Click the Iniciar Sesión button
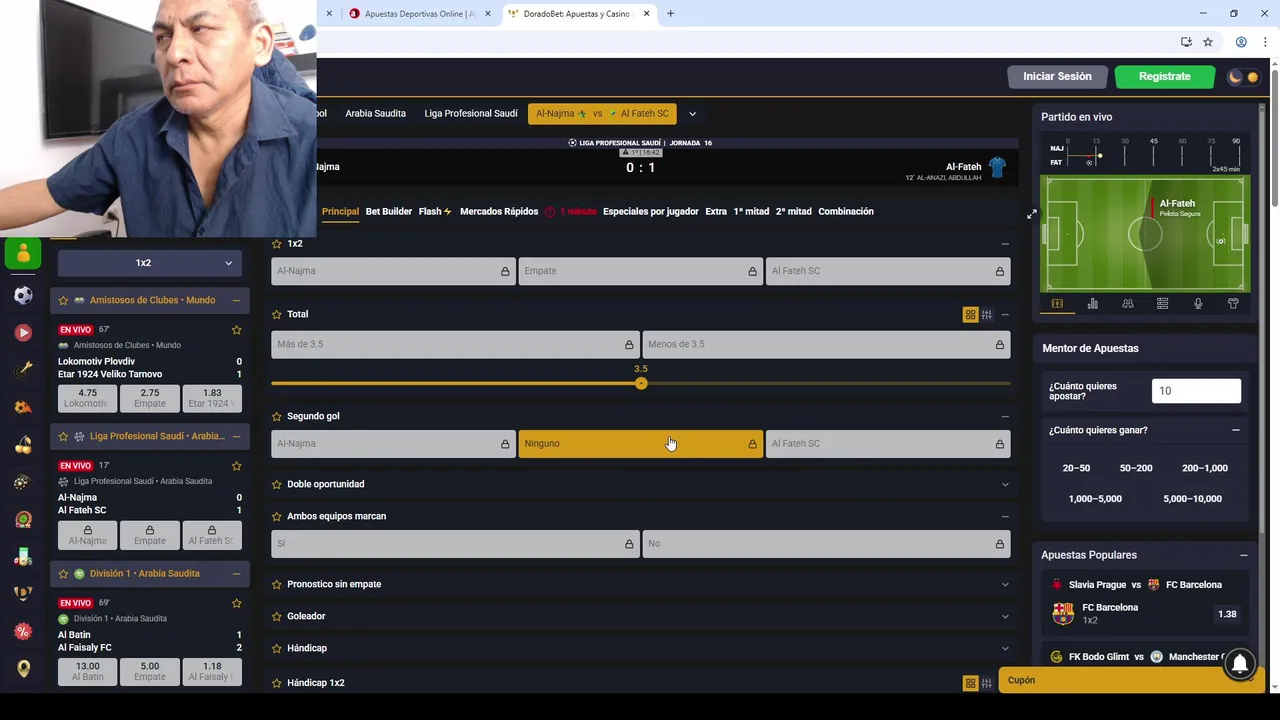 1057,76
